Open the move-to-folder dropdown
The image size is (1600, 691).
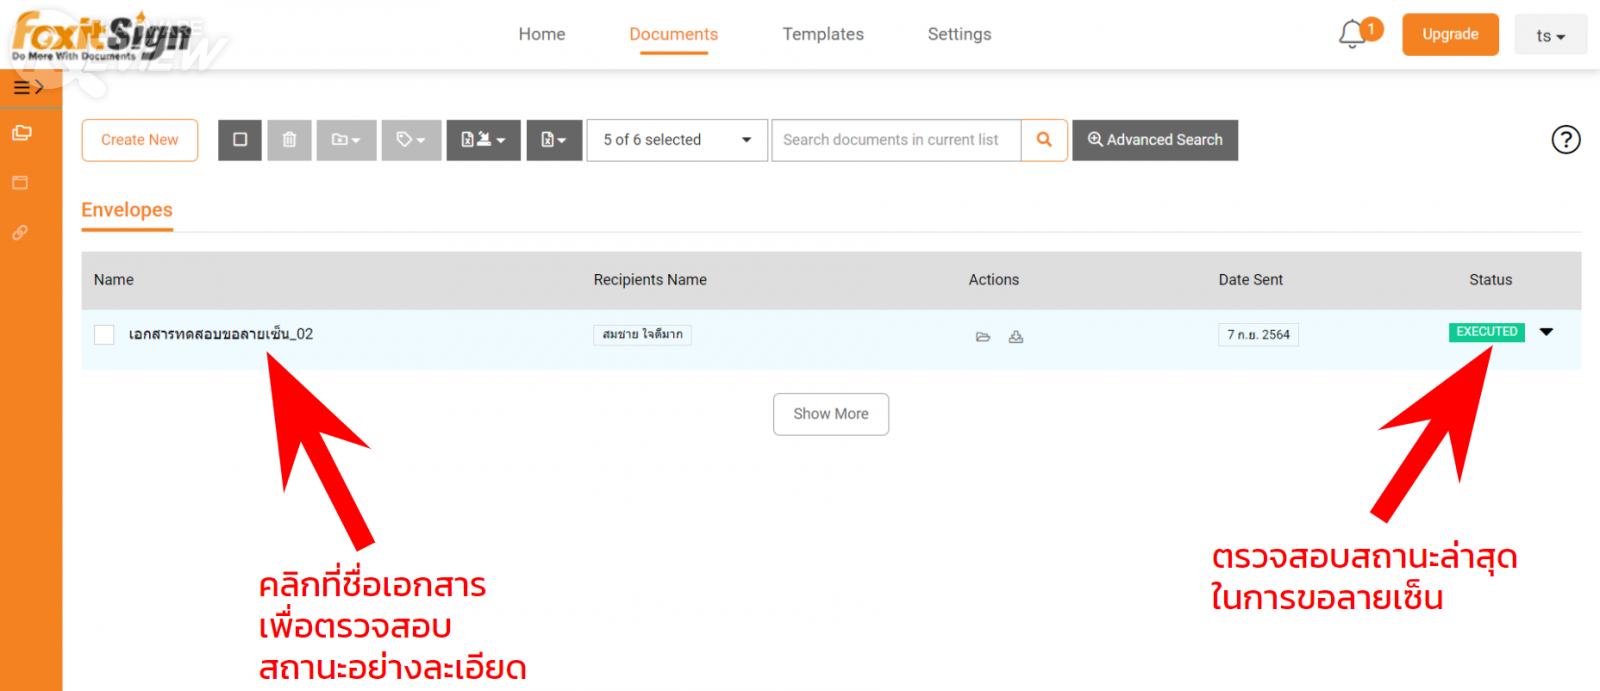(x=346, y=140)
